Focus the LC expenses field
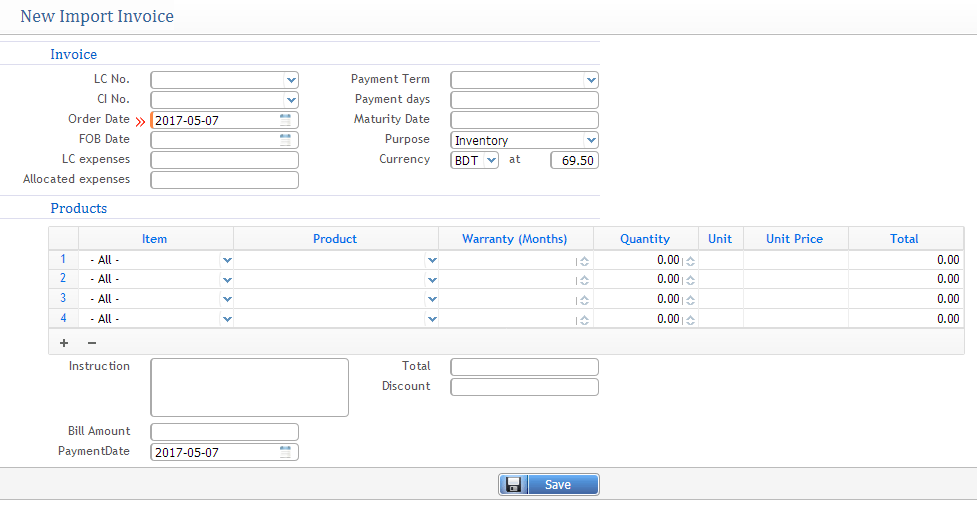This screenshot has width=977, height=518. tap(224, 160)
